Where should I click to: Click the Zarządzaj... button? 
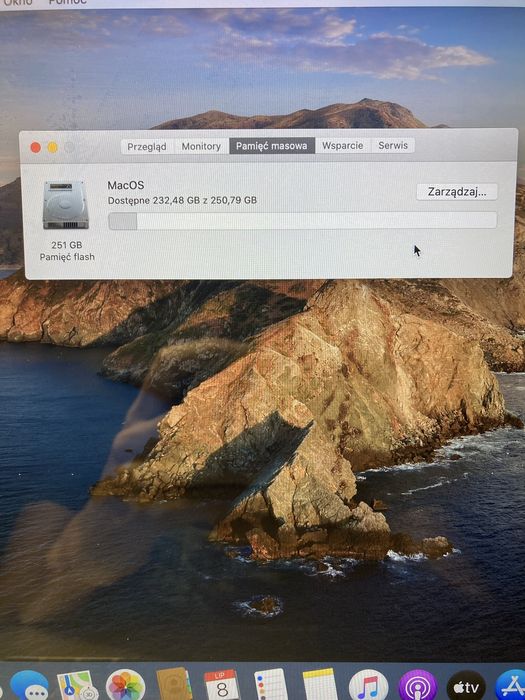457,192
